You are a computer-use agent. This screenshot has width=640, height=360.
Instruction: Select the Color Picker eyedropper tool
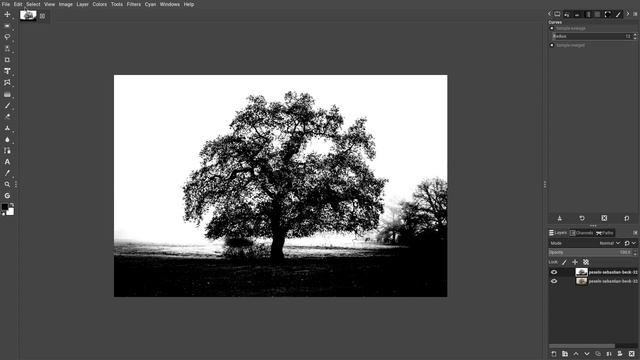pos(7,173)
